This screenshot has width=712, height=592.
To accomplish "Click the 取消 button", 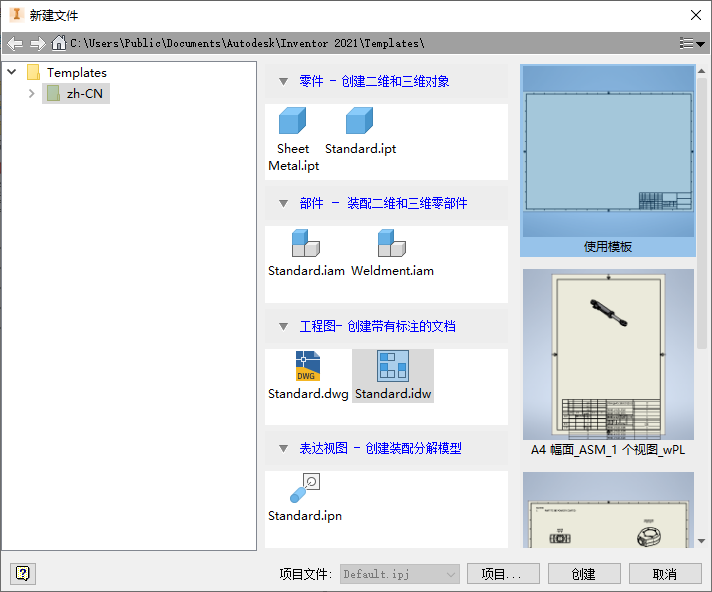I will coord(665,574).
